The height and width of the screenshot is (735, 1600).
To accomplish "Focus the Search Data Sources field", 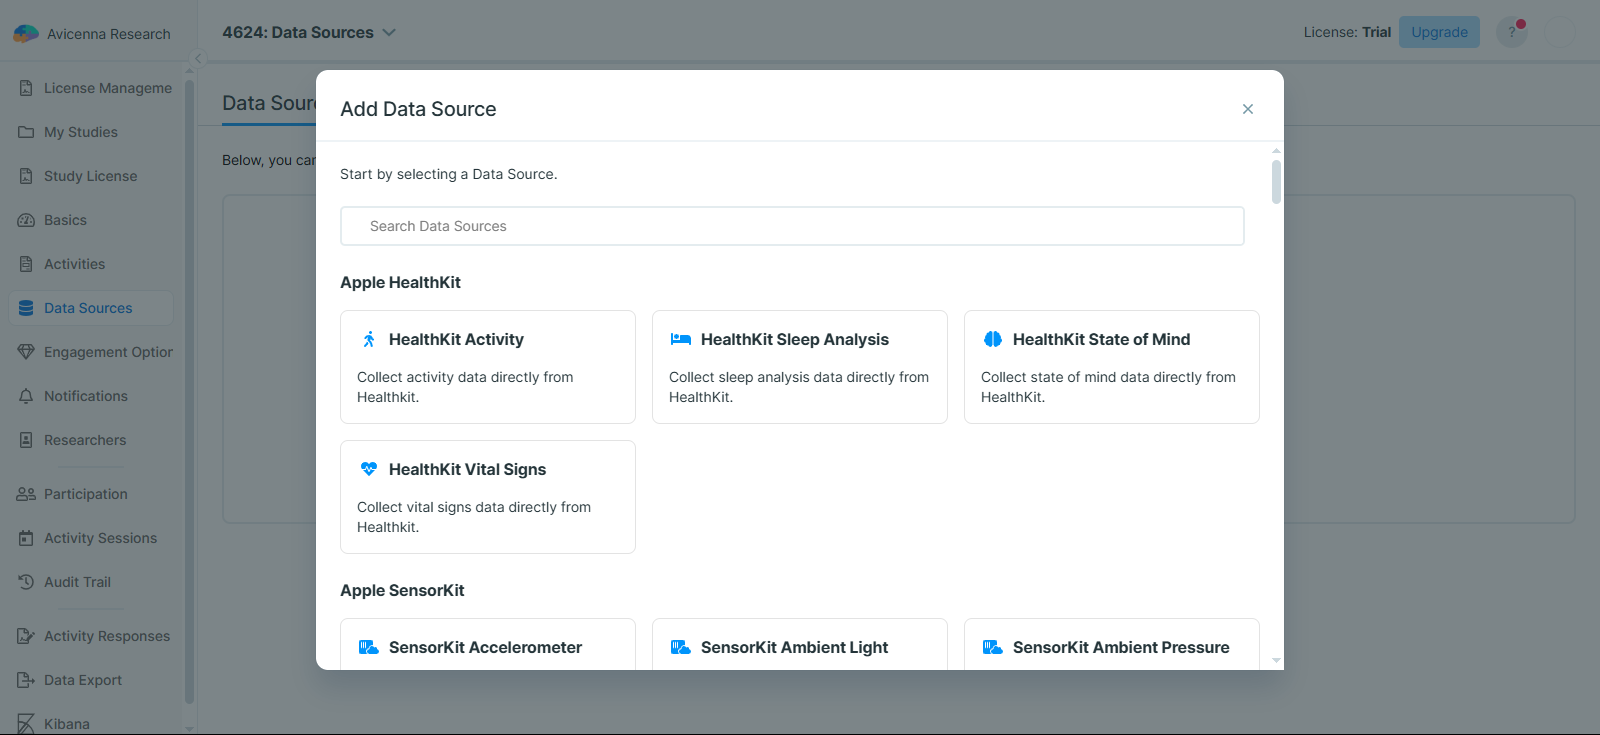I will coord(792,226).
